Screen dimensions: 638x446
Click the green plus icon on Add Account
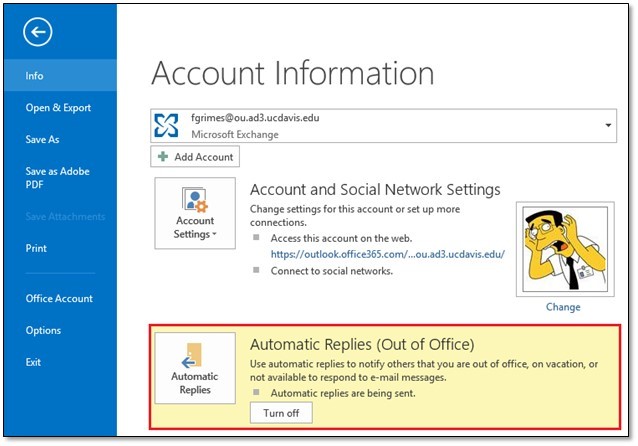163,157
